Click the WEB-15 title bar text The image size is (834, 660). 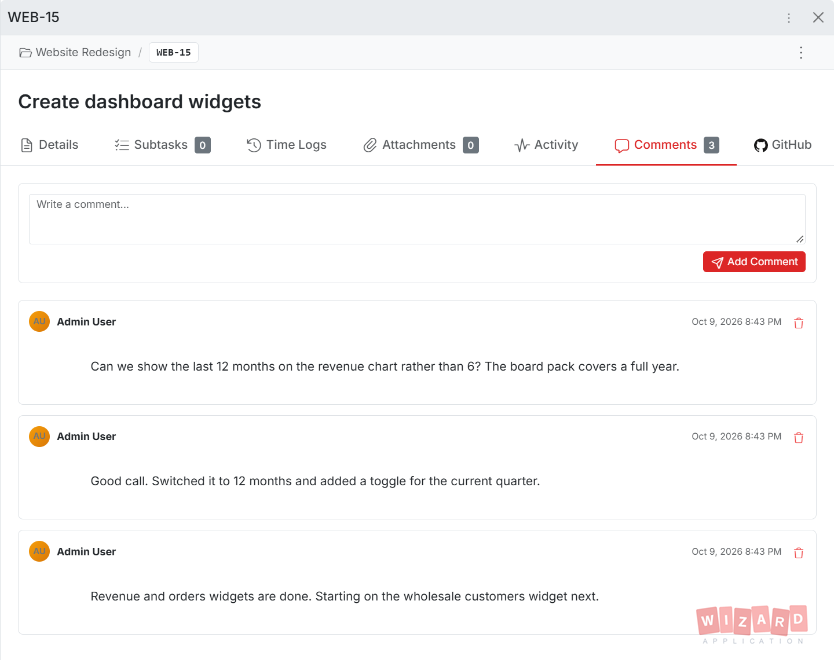[34, 18]
